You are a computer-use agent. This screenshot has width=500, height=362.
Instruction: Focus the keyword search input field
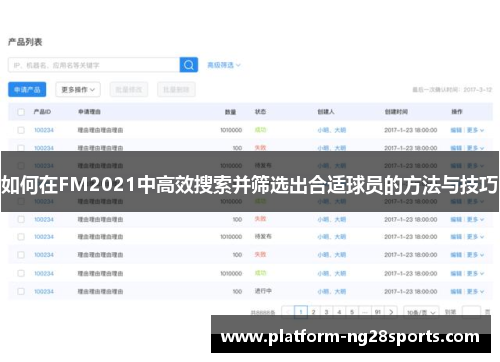[x=94, y=65]
